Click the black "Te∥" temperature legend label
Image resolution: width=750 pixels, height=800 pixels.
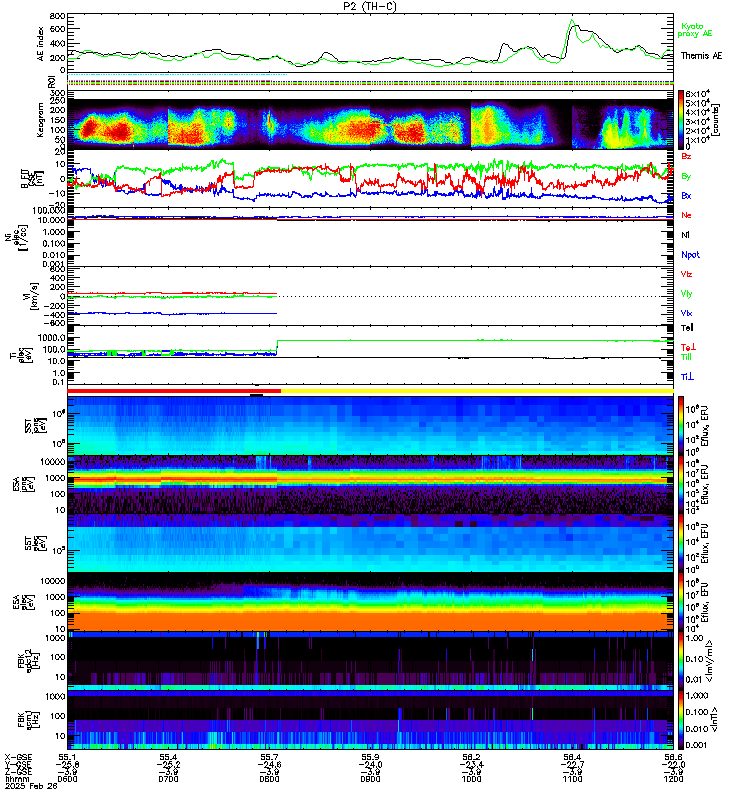687,328
